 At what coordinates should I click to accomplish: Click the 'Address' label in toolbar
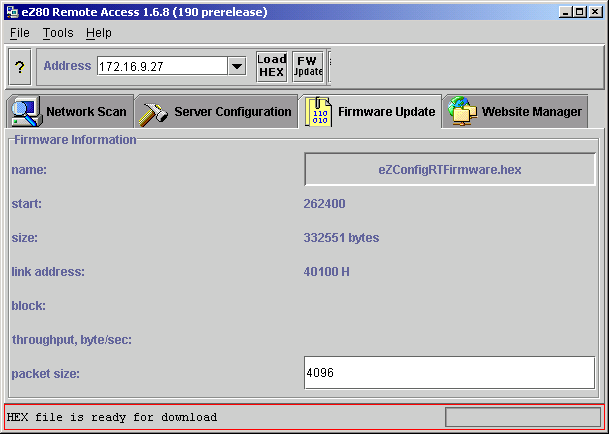click(x=67, y=66)
